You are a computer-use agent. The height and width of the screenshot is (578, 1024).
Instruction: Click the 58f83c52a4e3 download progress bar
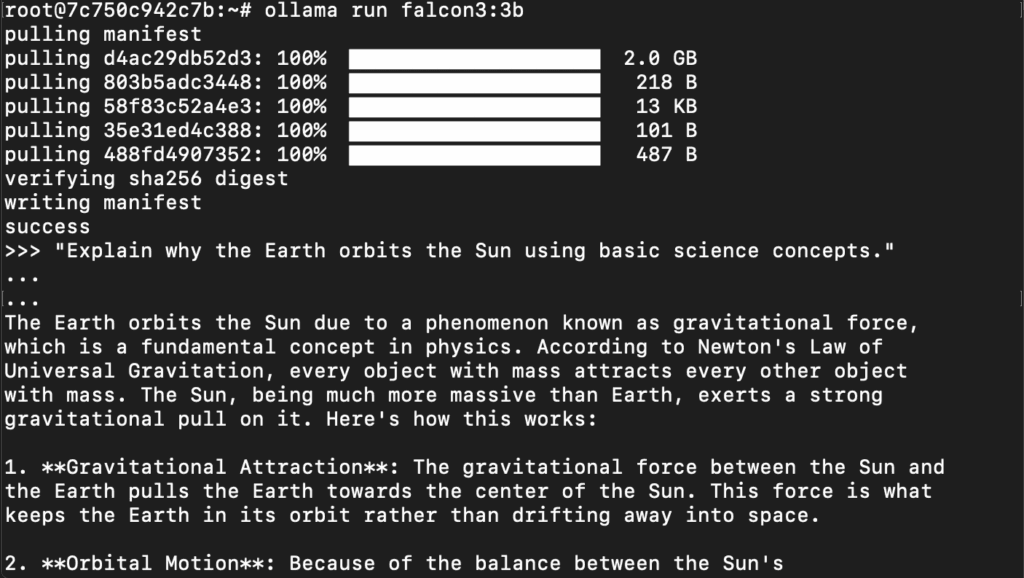pyautogui.click(x=474, y=106)
